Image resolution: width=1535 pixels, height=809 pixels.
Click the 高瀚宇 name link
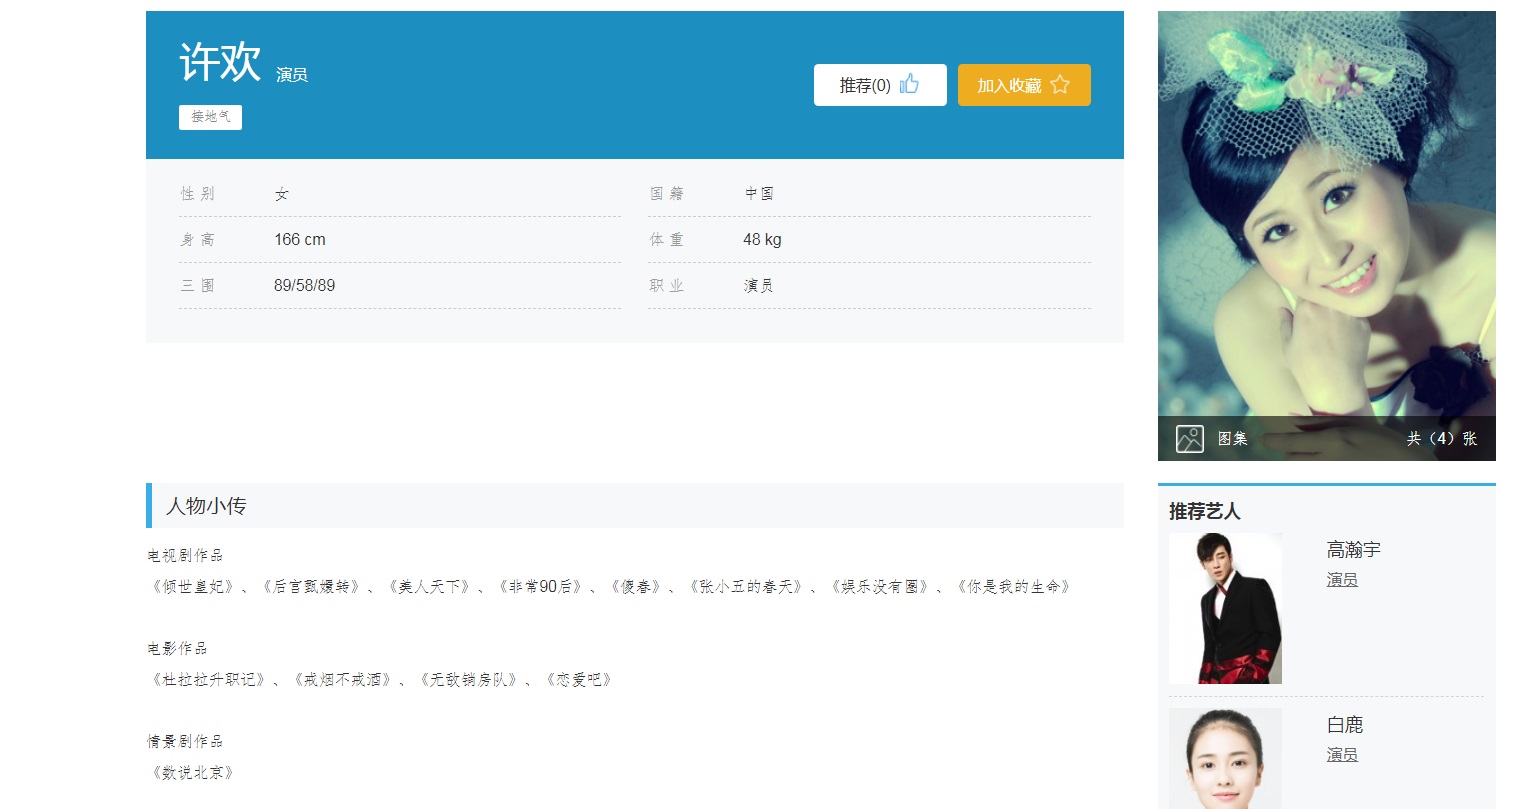1353,550
